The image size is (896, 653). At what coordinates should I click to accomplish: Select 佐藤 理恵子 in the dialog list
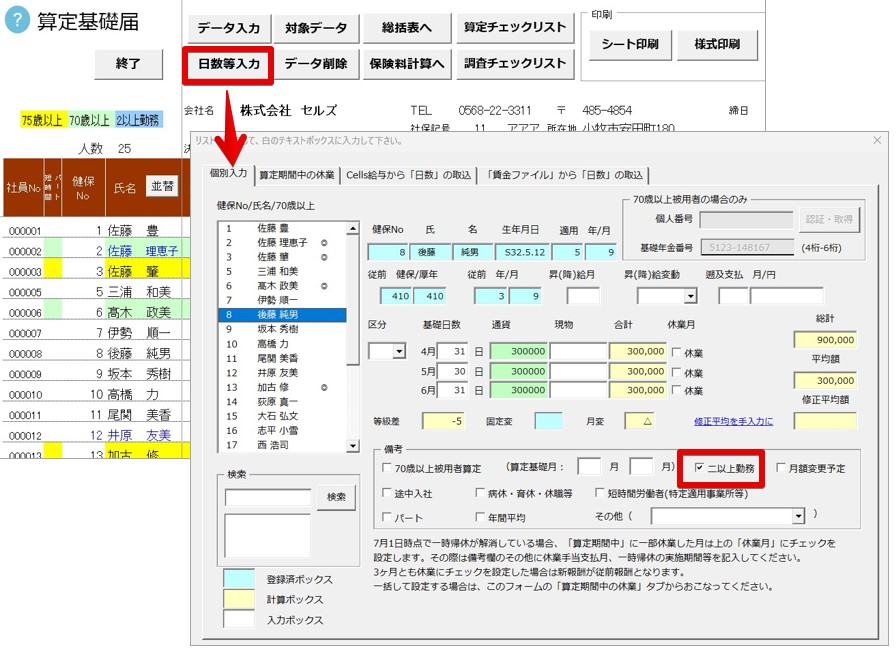point(282,242)
